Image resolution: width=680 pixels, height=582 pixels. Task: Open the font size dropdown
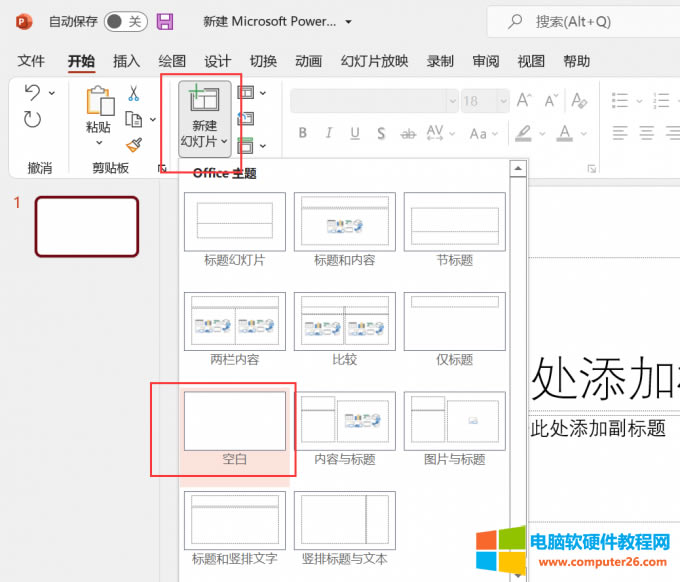(x=500, y=101)
